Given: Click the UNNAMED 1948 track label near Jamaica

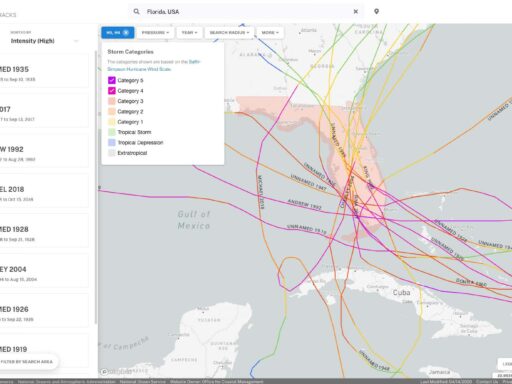Looking at the screenshot, I should click(x=374, y=360).
